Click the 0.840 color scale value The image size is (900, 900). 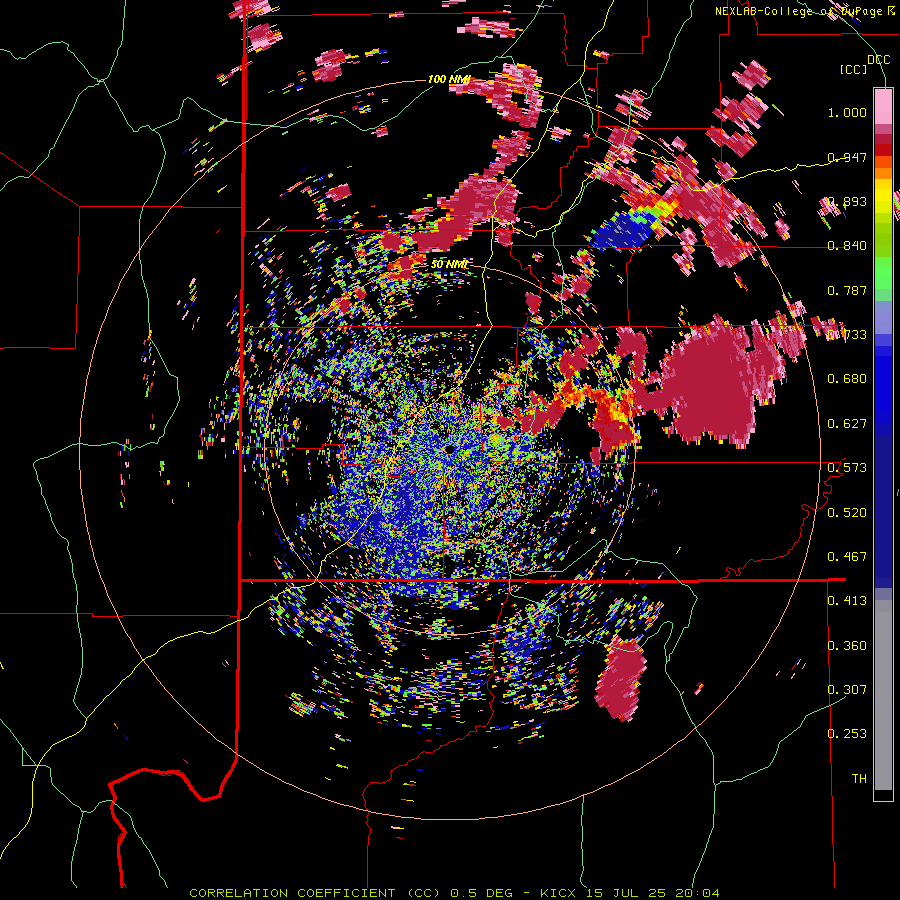coord(847,246)
